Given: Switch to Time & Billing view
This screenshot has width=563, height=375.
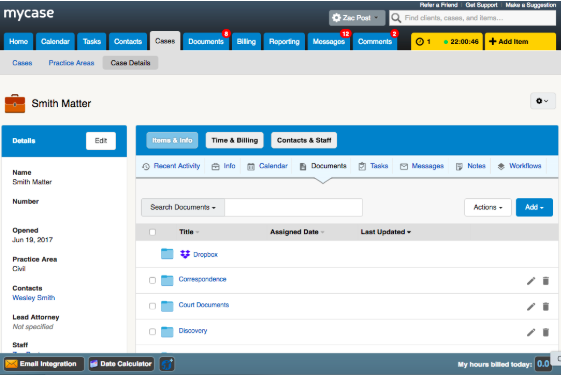Looking at the screenshot, I should (x=234, y=140).
